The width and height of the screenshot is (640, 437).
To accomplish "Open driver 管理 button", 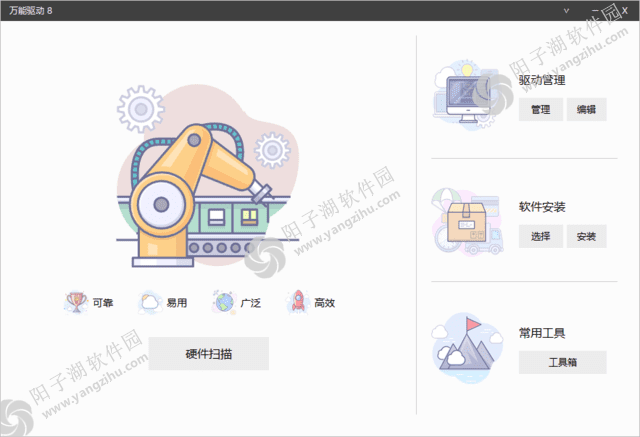I will (540, 109).
